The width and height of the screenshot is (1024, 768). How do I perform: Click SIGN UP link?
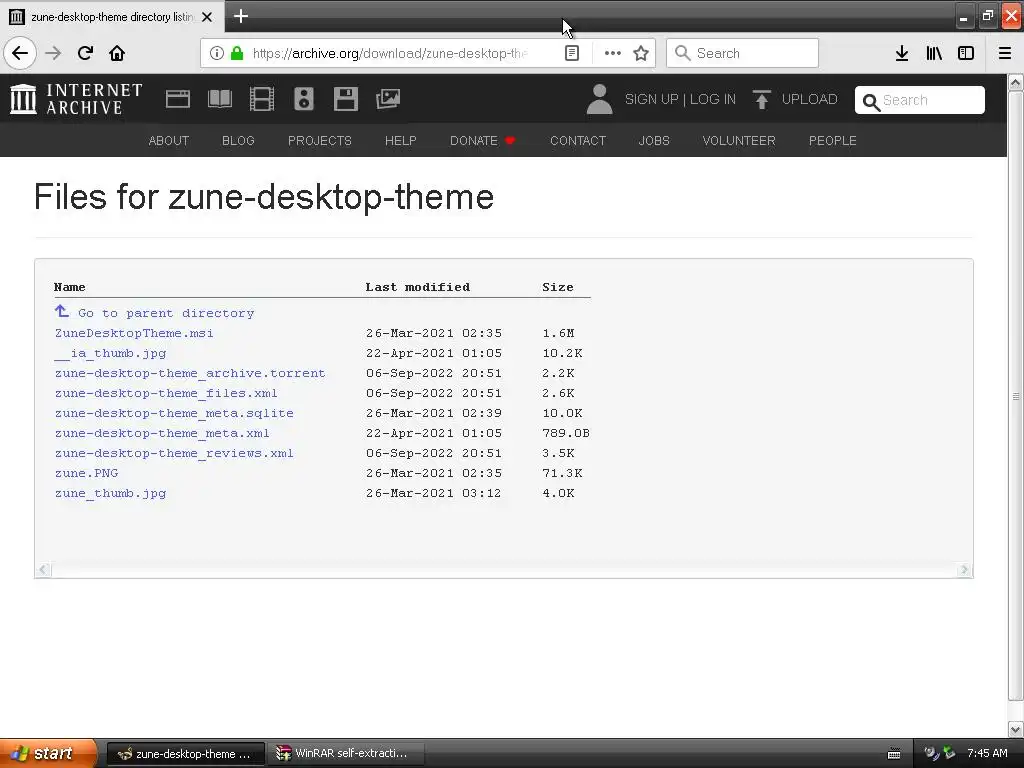pyautogui.click(x=651, y=99)
